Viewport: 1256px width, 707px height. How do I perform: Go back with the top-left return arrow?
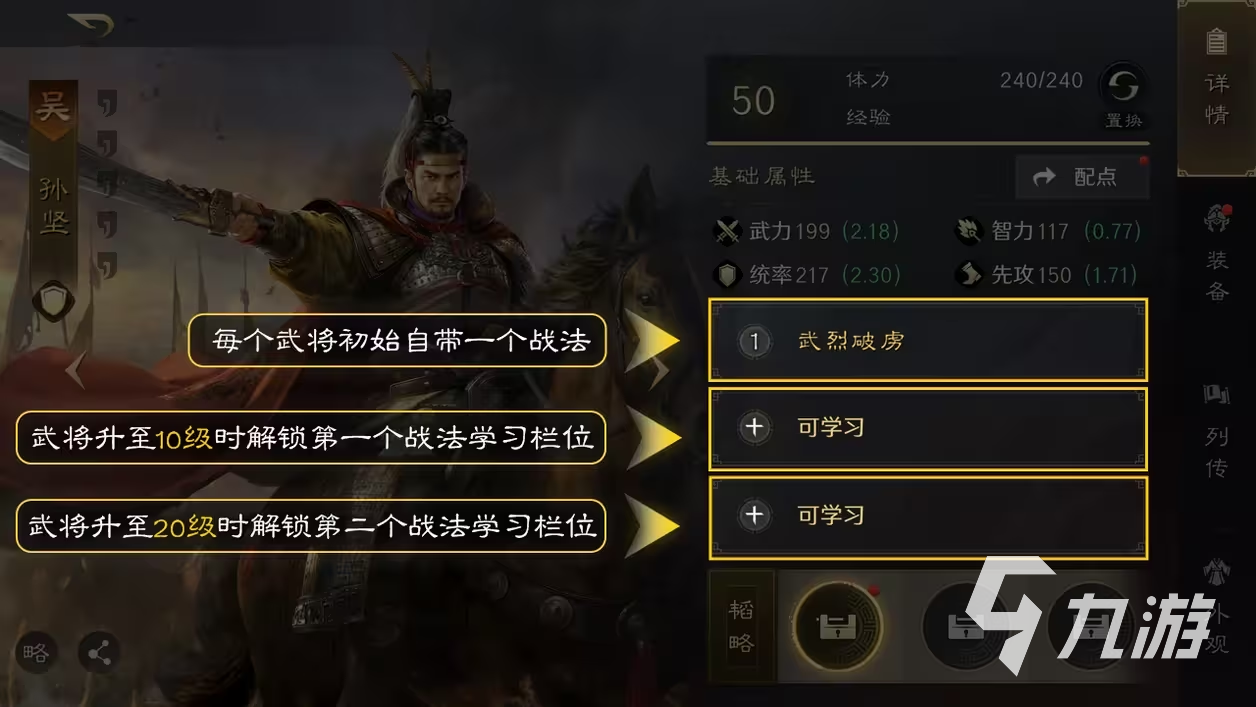point(90,25)
